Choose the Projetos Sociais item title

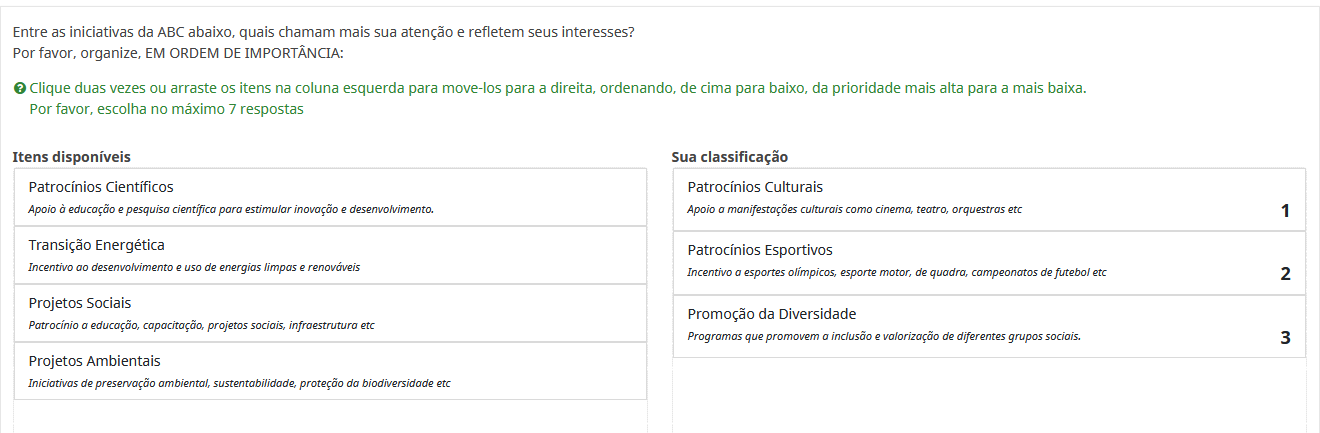(x=80, y=303)
